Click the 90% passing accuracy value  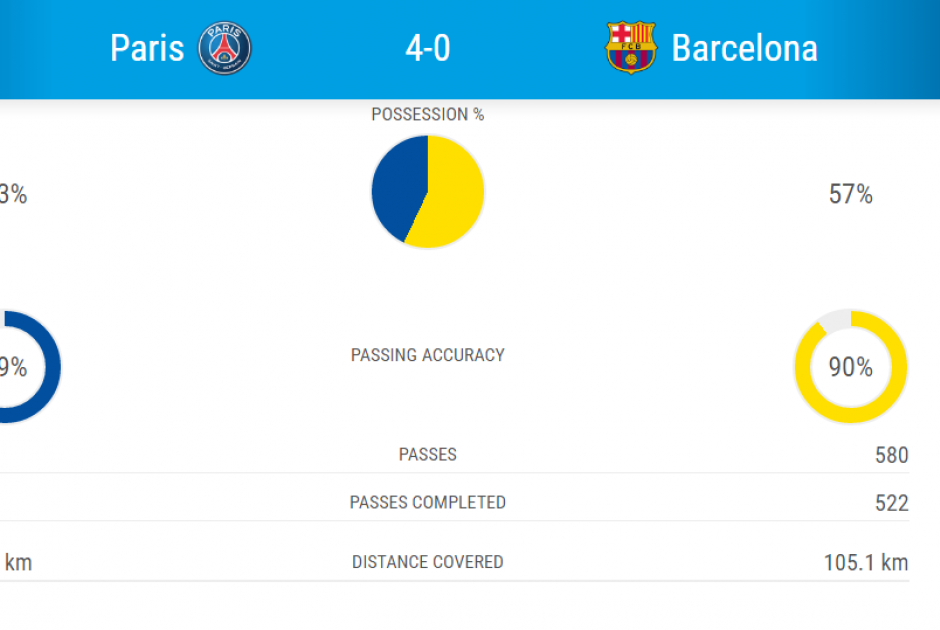pyautogui.click(x=851, y=367)
